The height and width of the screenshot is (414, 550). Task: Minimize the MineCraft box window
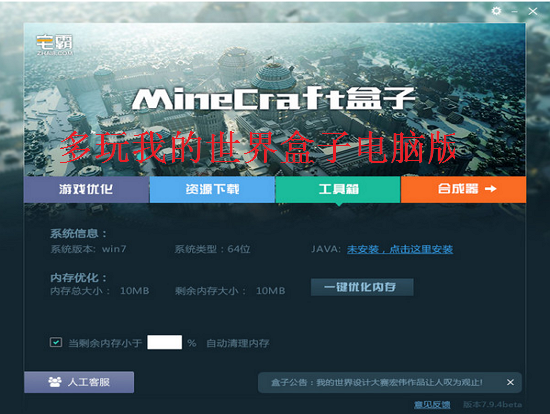coord(515,12)
